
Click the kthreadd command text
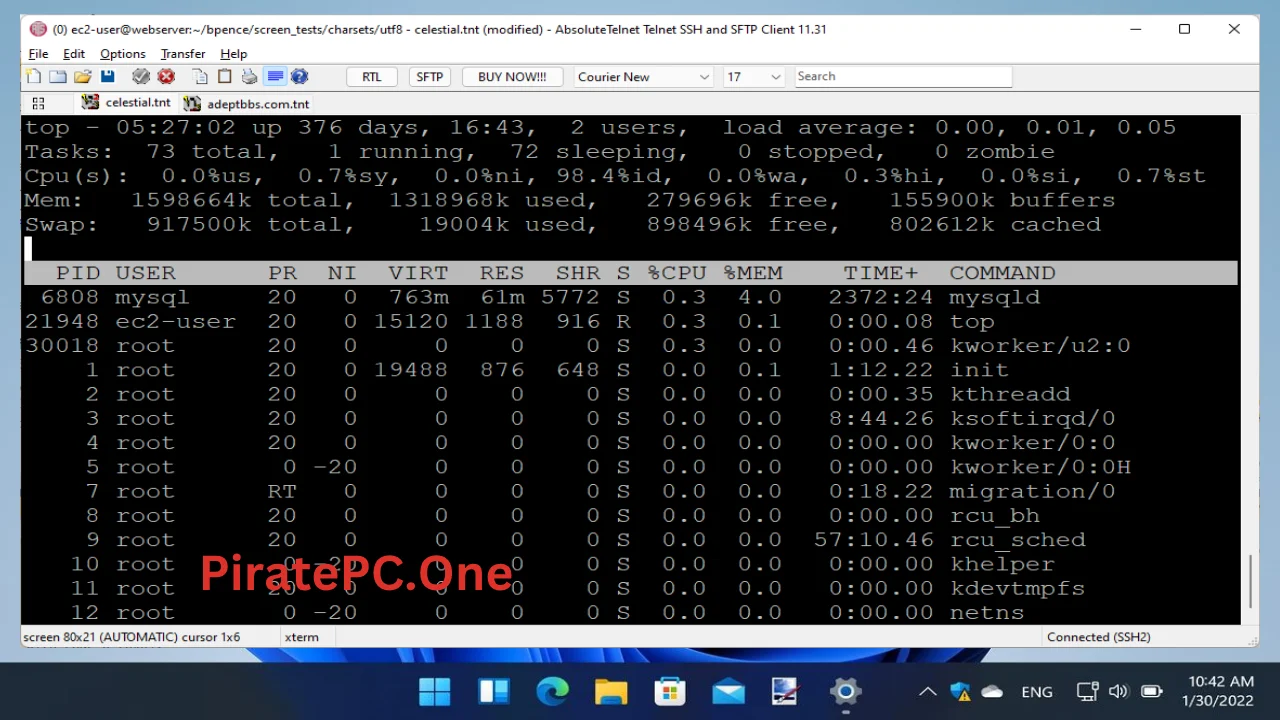pos(1010,394)
